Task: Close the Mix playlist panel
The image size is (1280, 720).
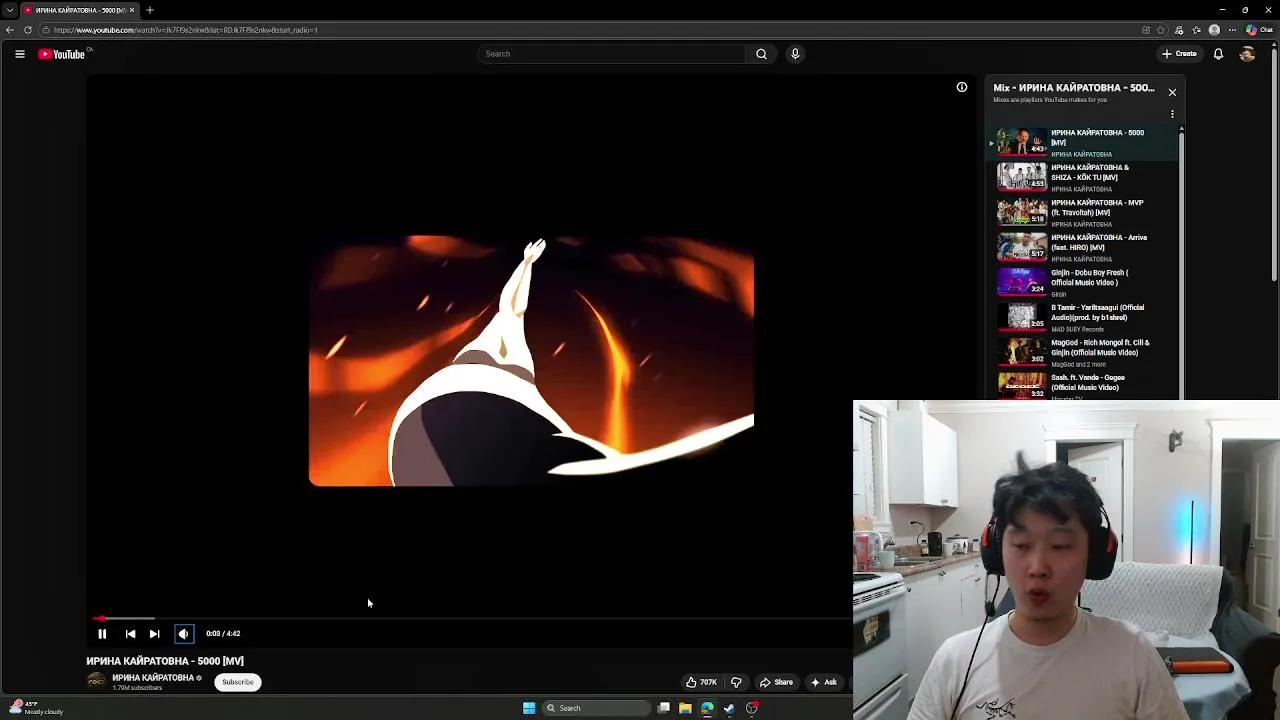Action: click(x=1172, y=92)
